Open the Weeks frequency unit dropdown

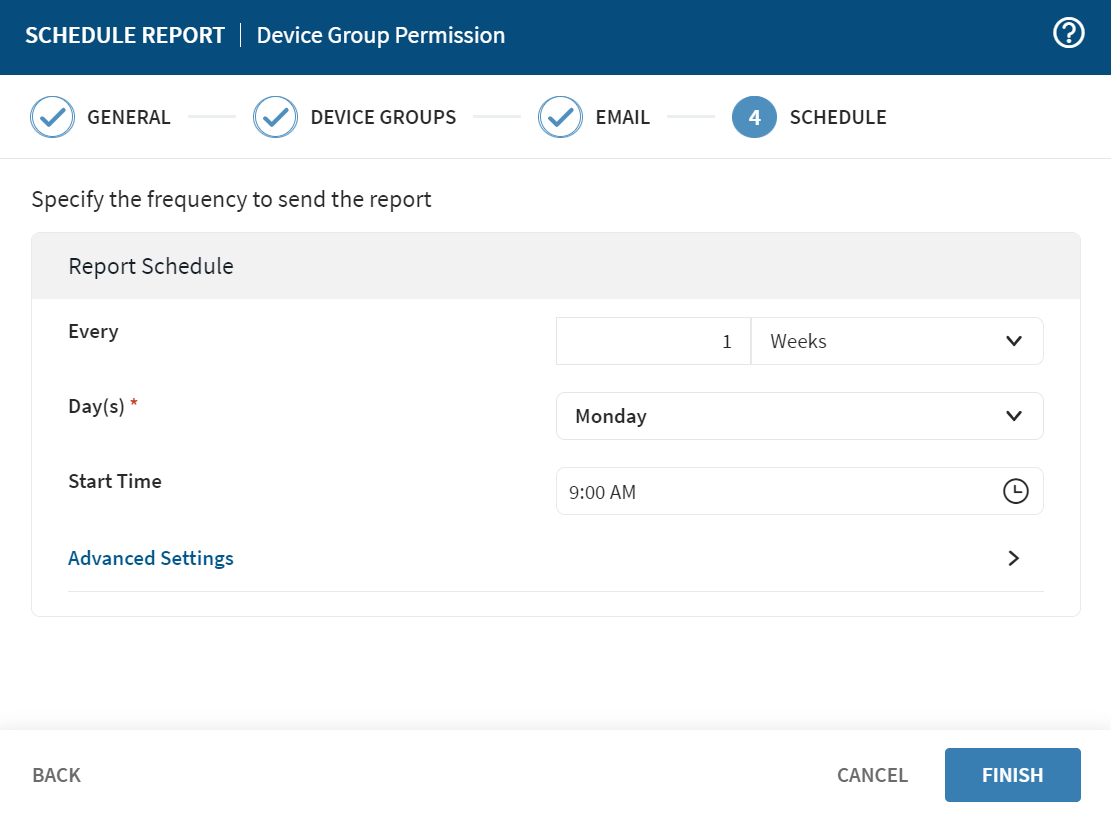click(896, 341)
